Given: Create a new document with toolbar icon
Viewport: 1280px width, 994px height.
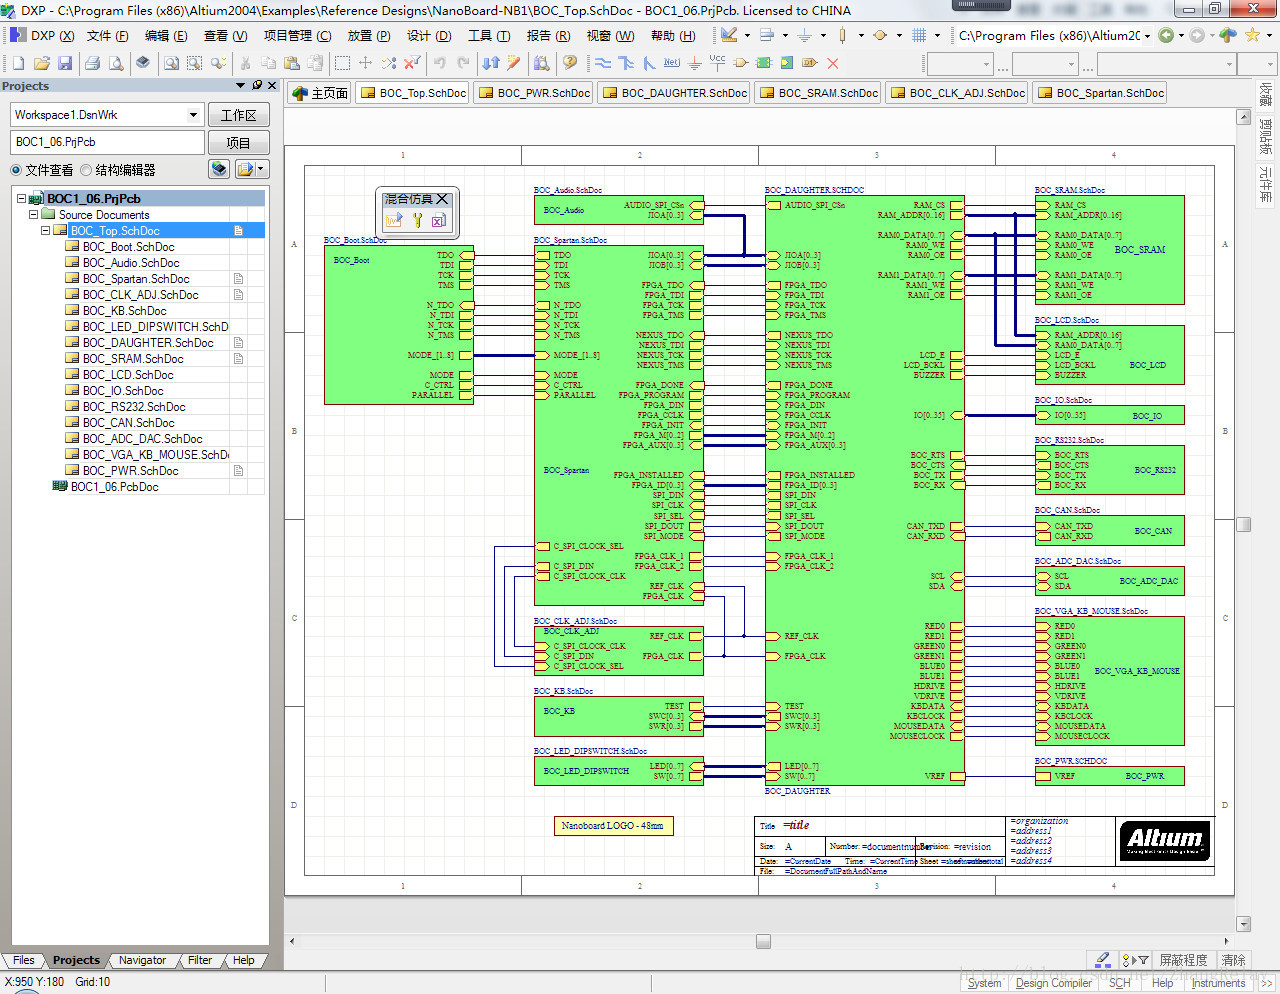Looking at the screenshot, I should click(x=18, y=63).
